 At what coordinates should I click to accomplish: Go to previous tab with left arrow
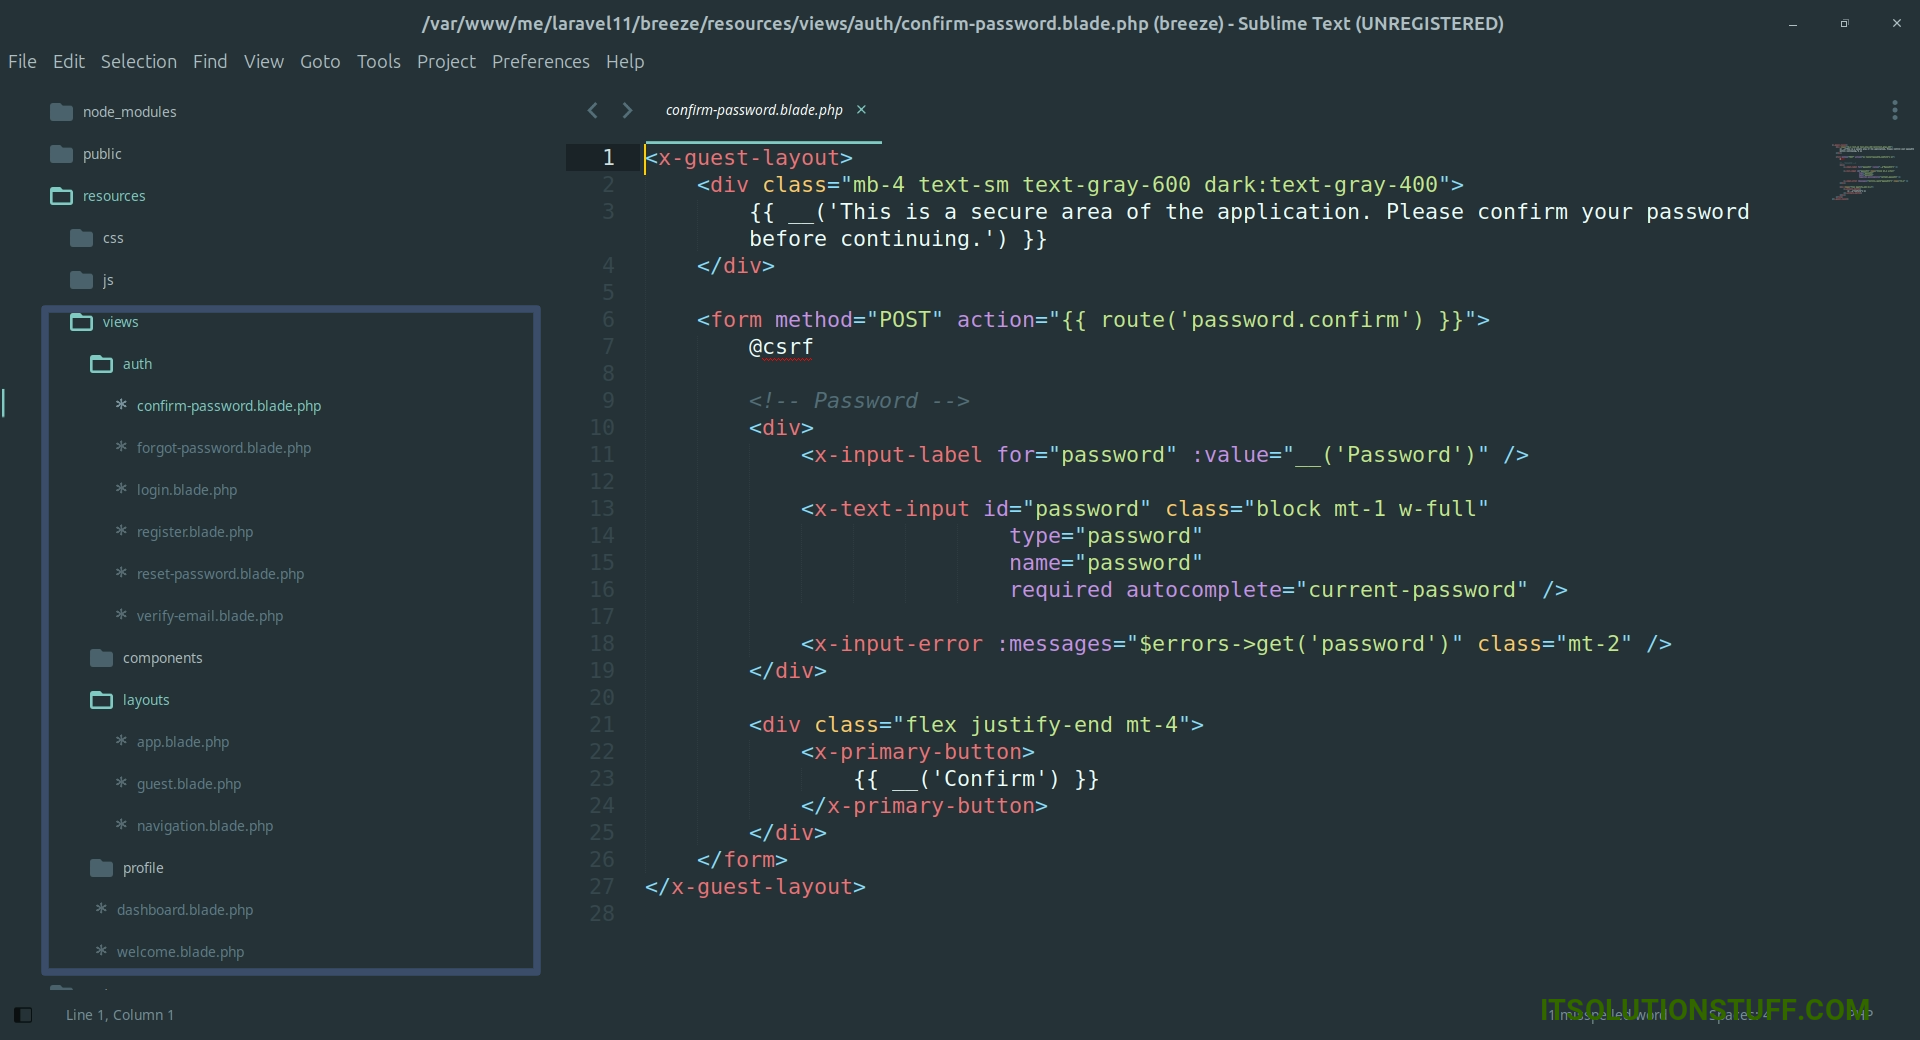[593, 110]
